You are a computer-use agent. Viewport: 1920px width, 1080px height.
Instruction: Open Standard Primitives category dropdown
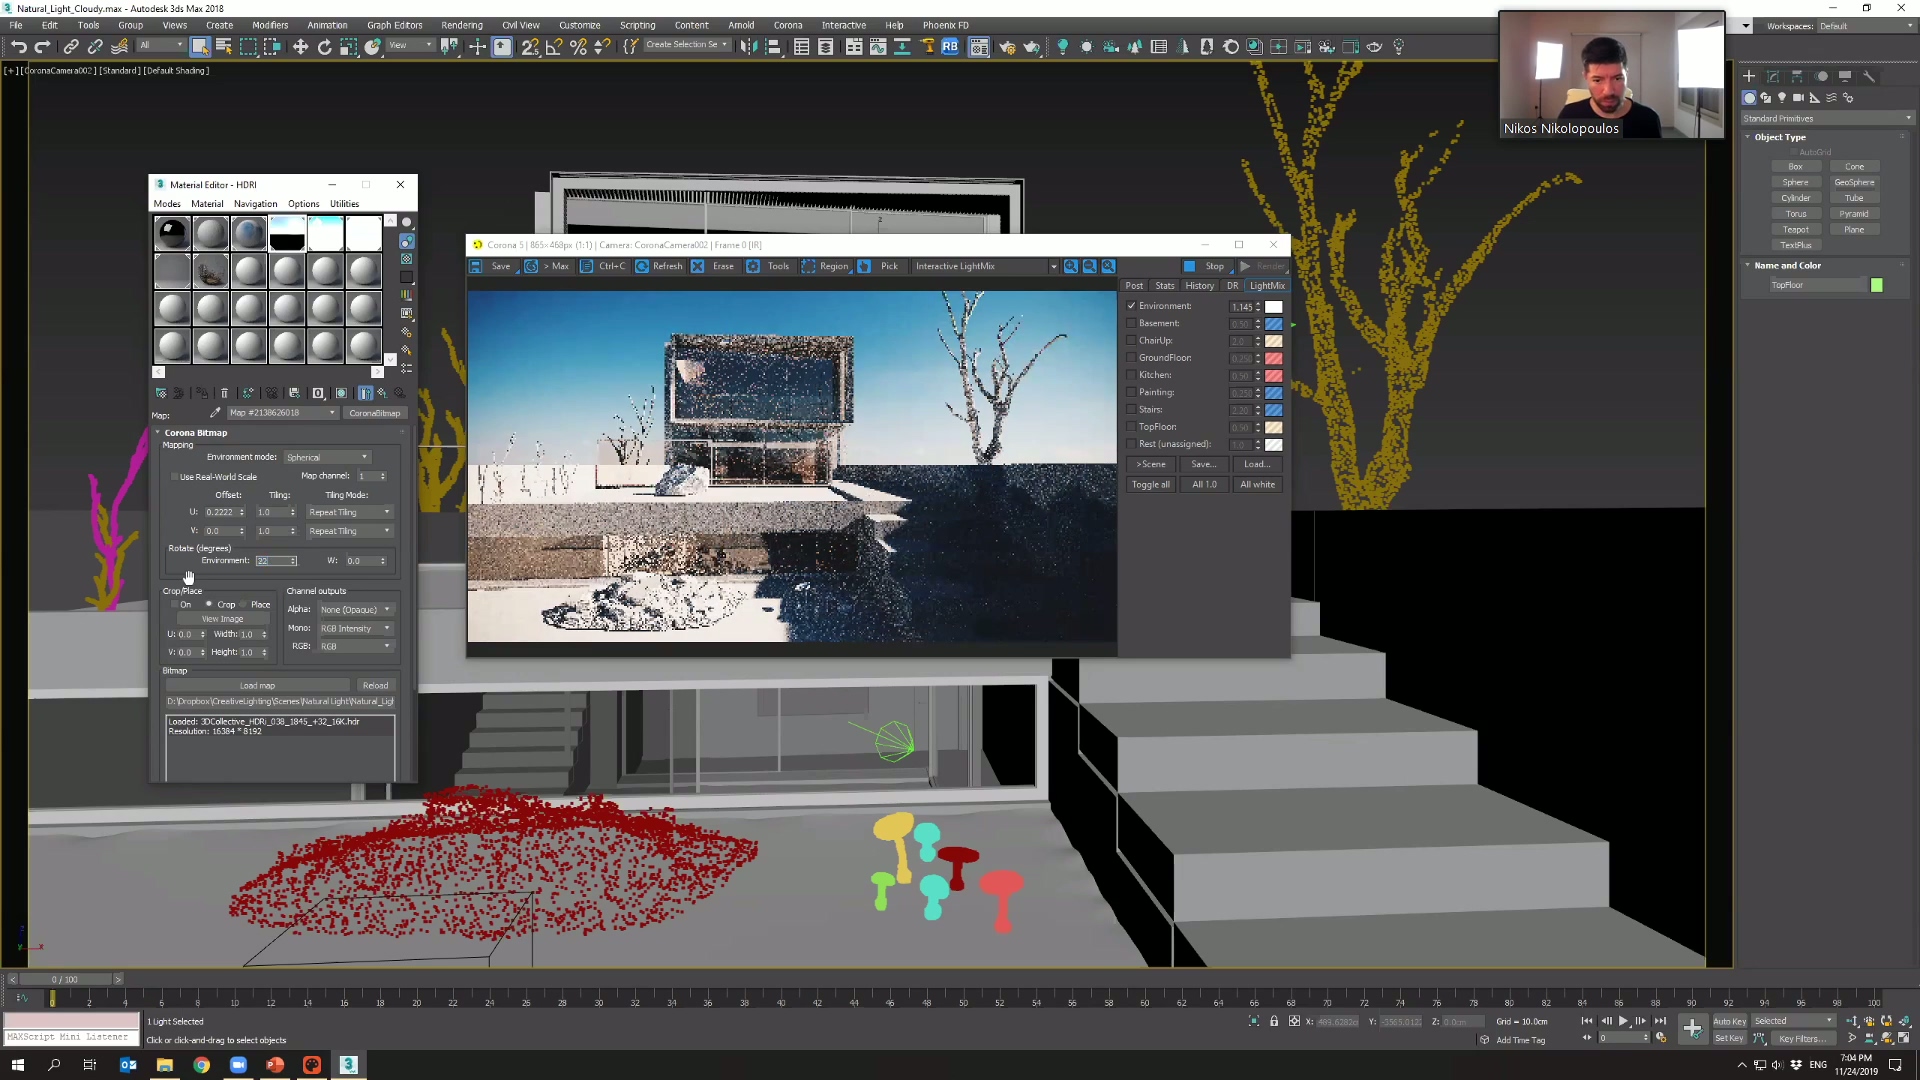pyautogui.click(x=1826, y=118)
